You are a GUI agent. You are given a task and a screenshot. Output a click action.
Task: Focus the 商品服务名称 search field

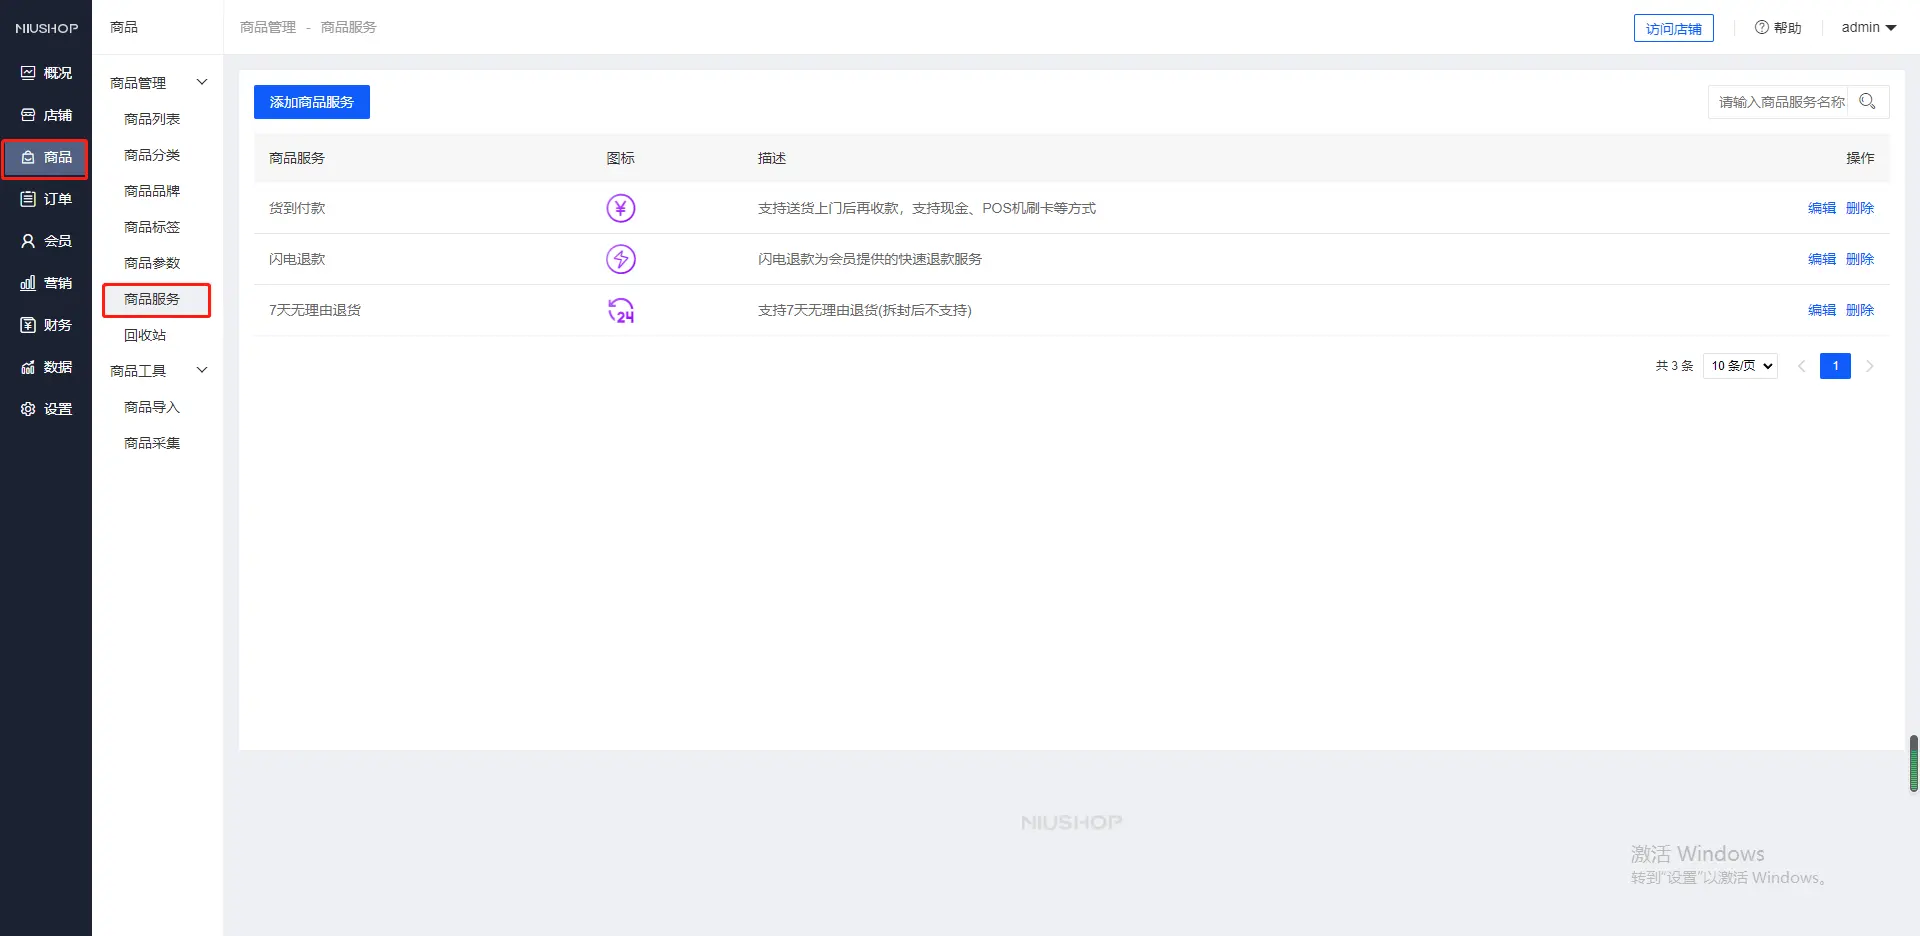(x=1779, y=102)
